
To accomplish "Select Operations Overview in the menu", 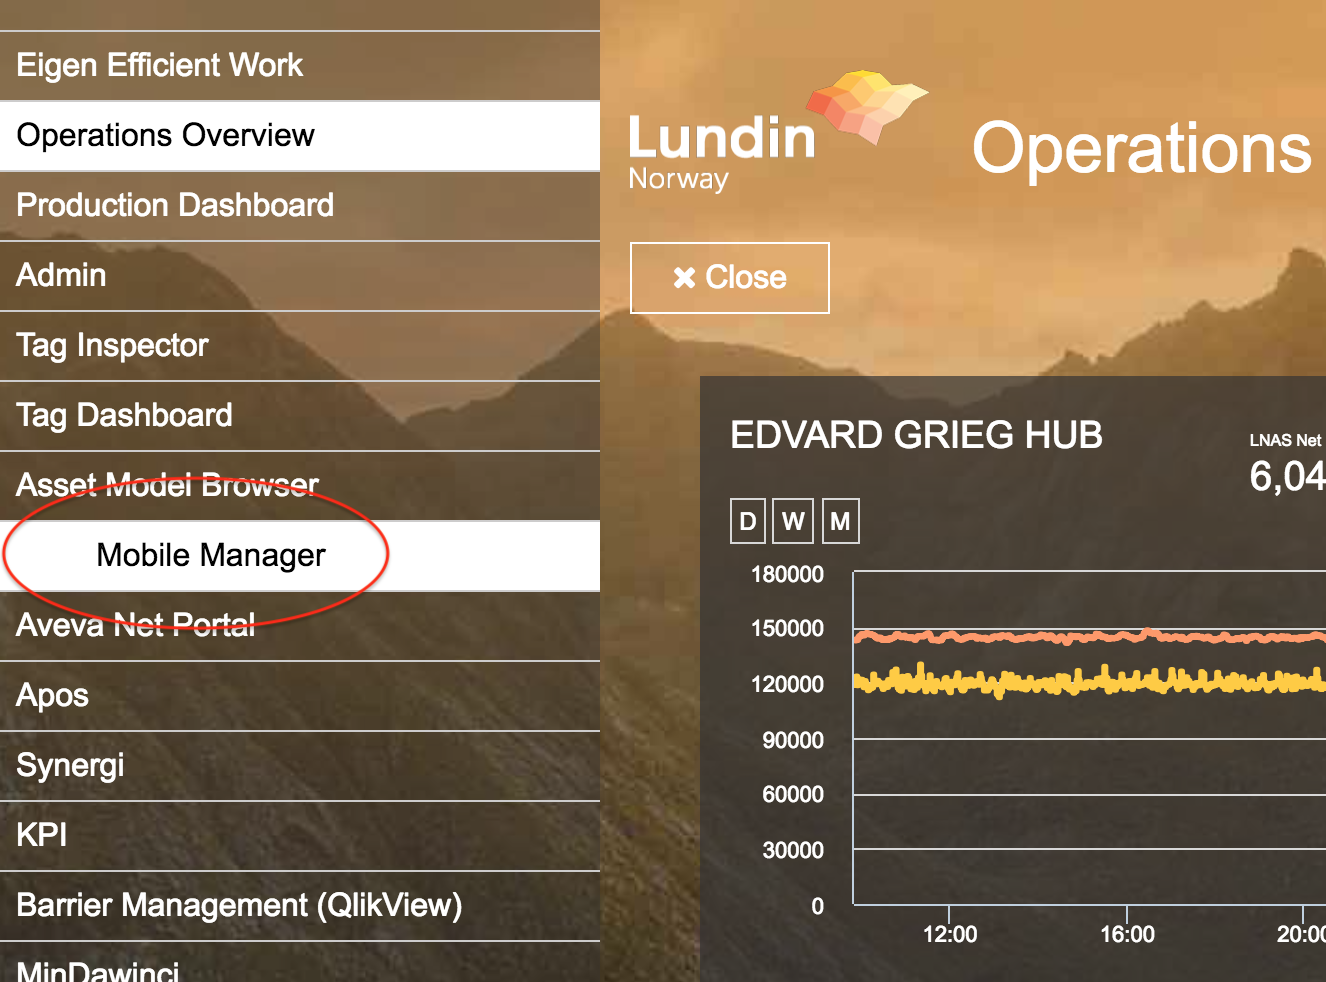I will pos(300,136).
